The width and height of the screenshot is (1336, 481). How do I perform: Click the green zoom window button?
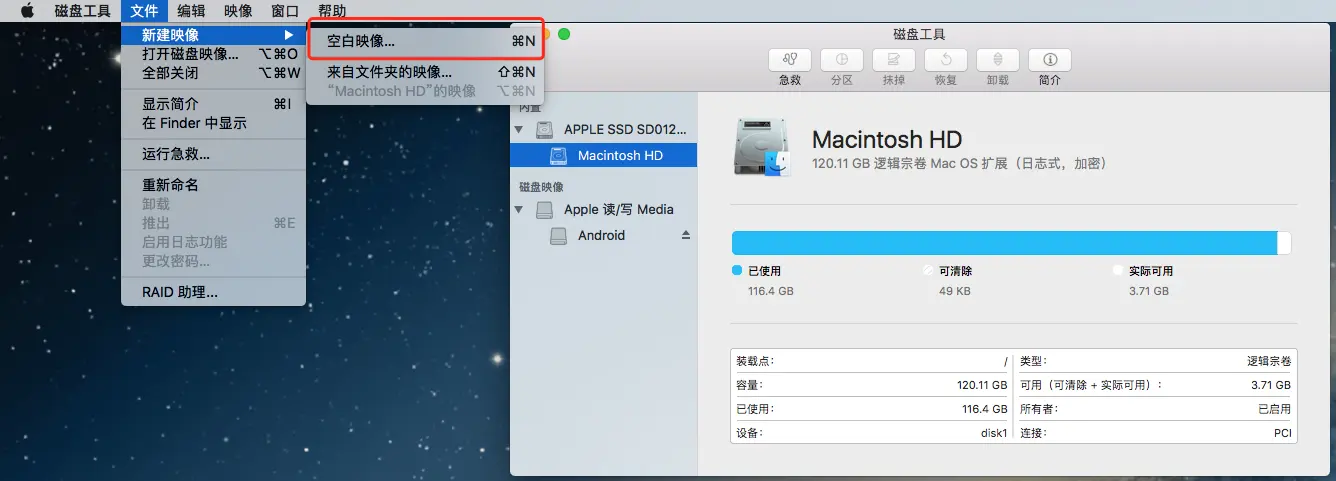(x=564, y=34)
